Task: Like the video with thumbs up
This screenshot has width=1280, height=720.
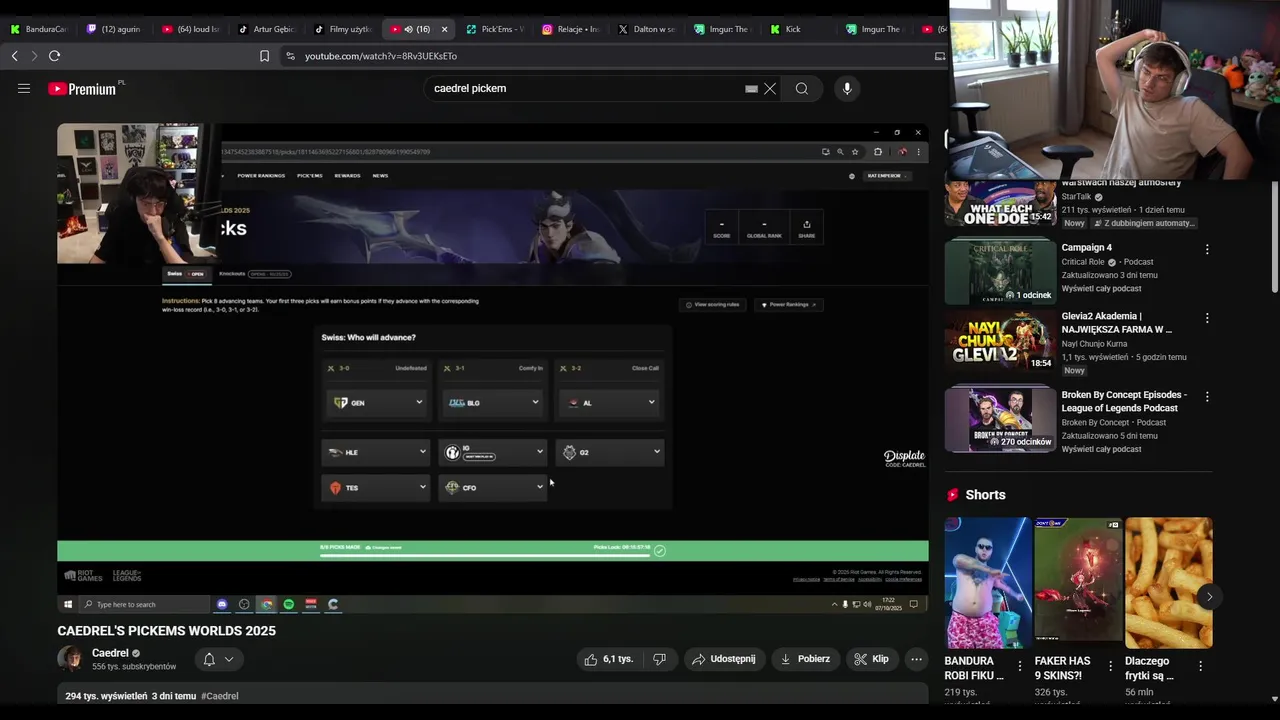Action: click(x=608, y=659)
